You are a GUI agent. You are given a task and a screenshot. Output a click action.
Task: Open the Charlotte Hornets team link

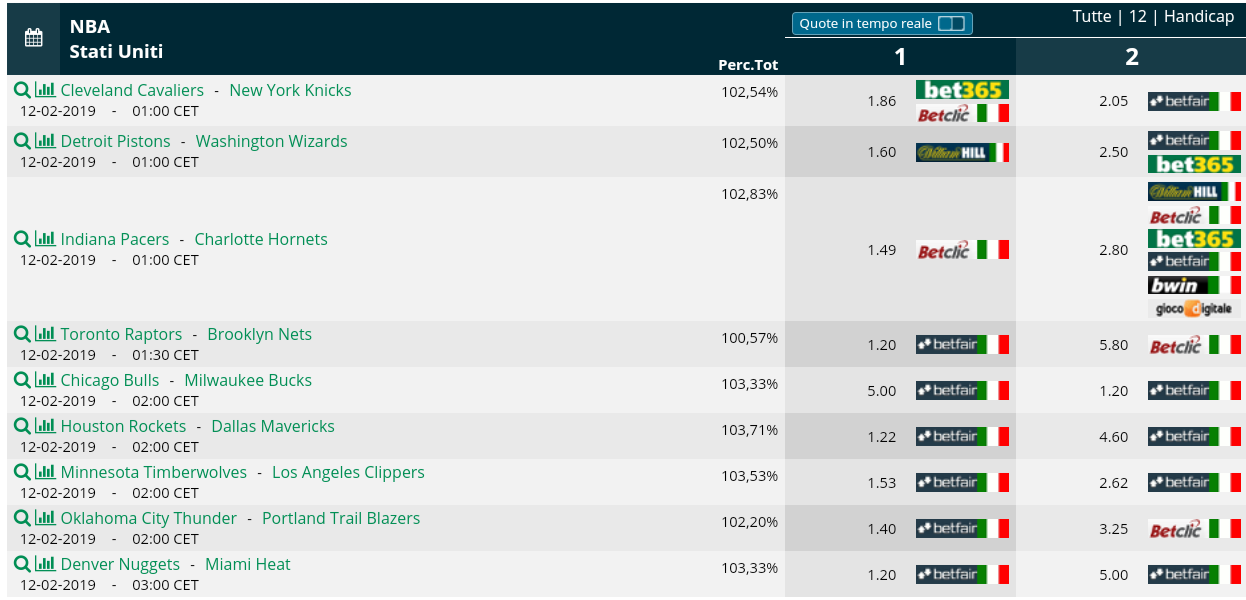[261, 239]
